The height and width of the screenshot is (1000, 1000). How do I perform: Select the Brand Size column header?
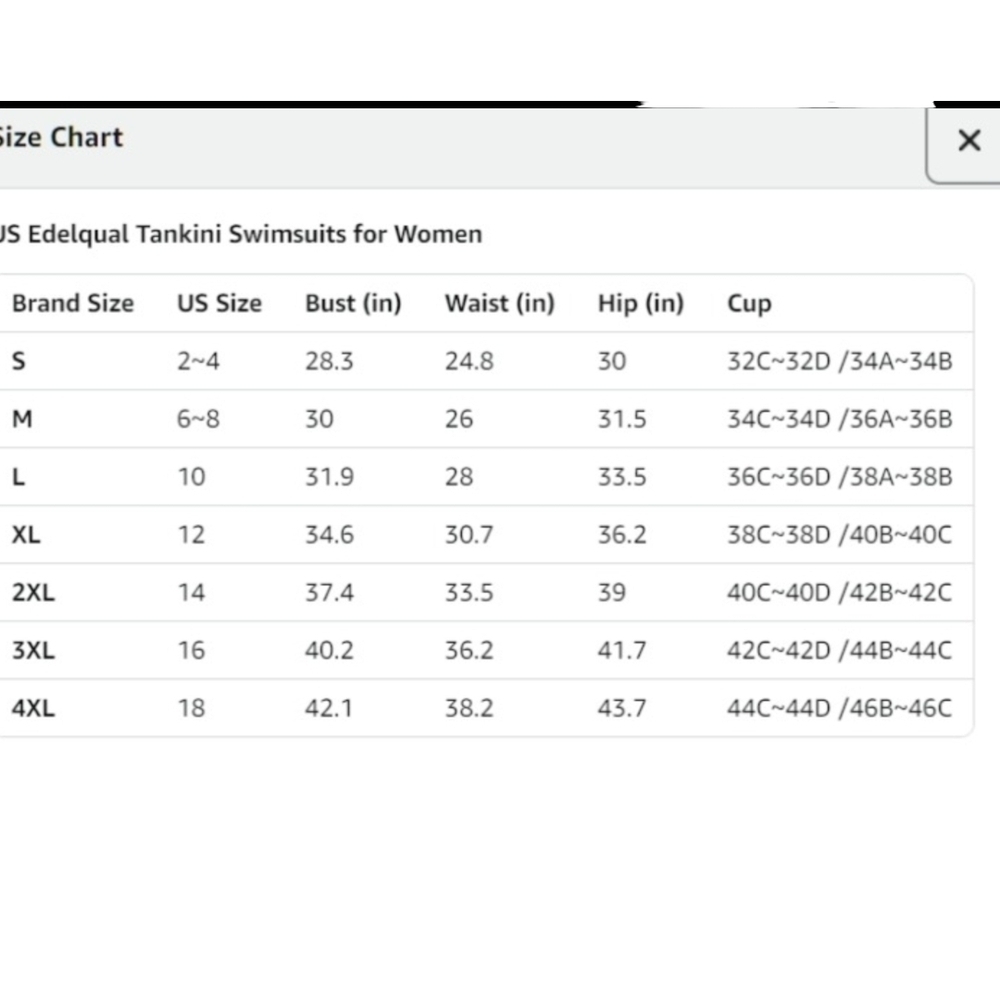(73, 303)
